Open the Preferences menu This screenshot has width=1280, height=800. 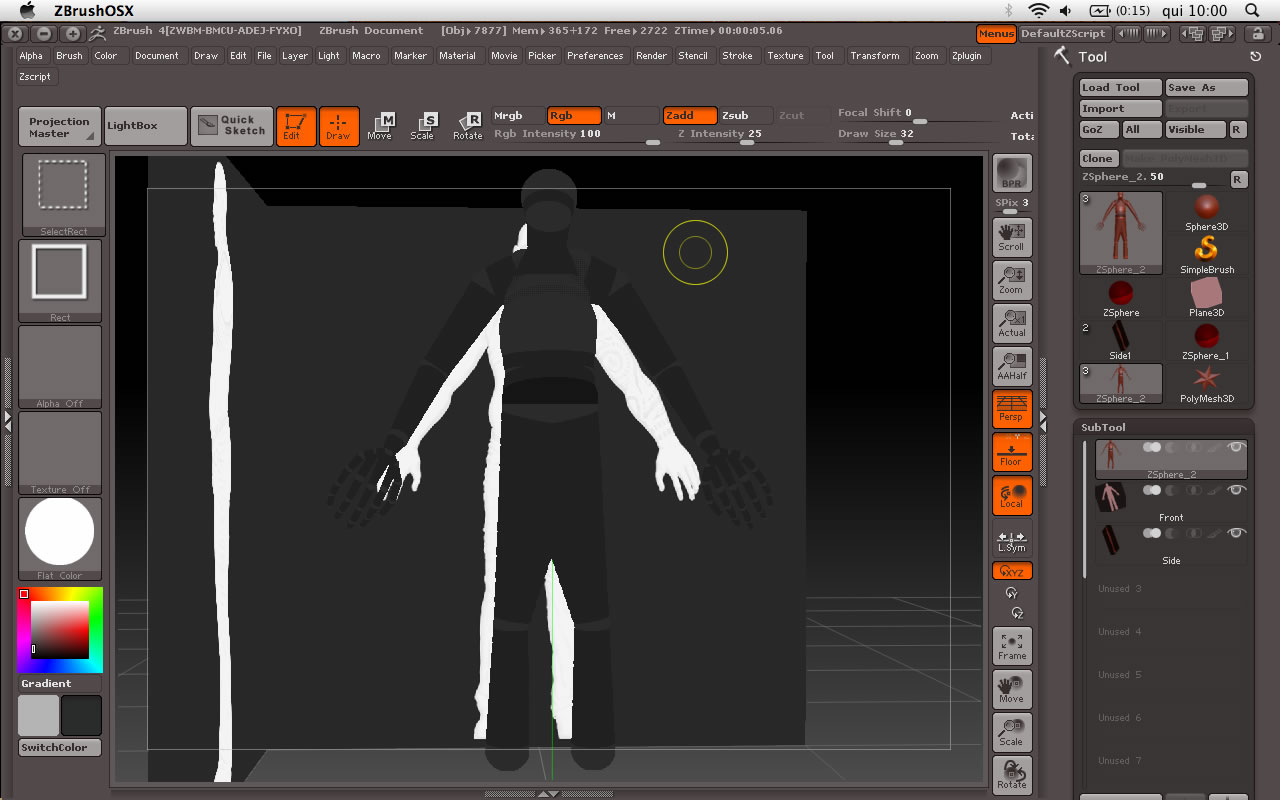click(x=595, y=56)
